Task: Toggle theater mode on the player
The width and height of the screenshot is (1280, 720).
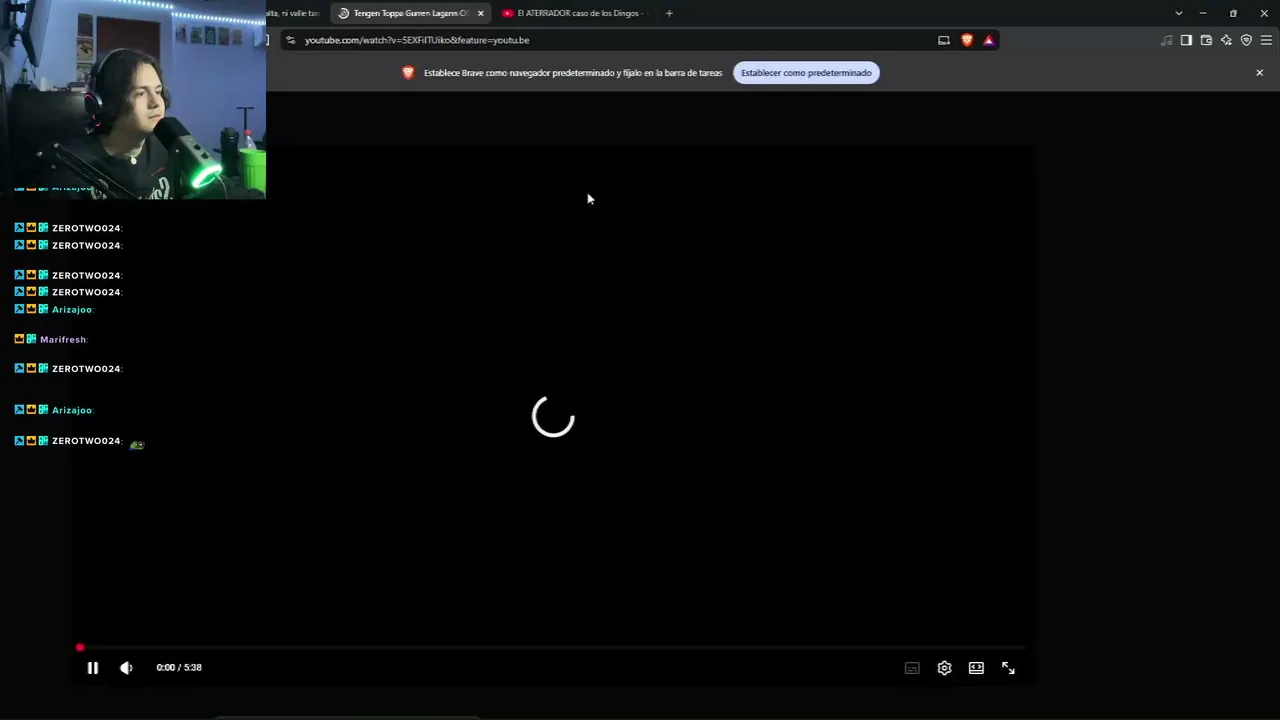Action: click(x=976, y=668)
